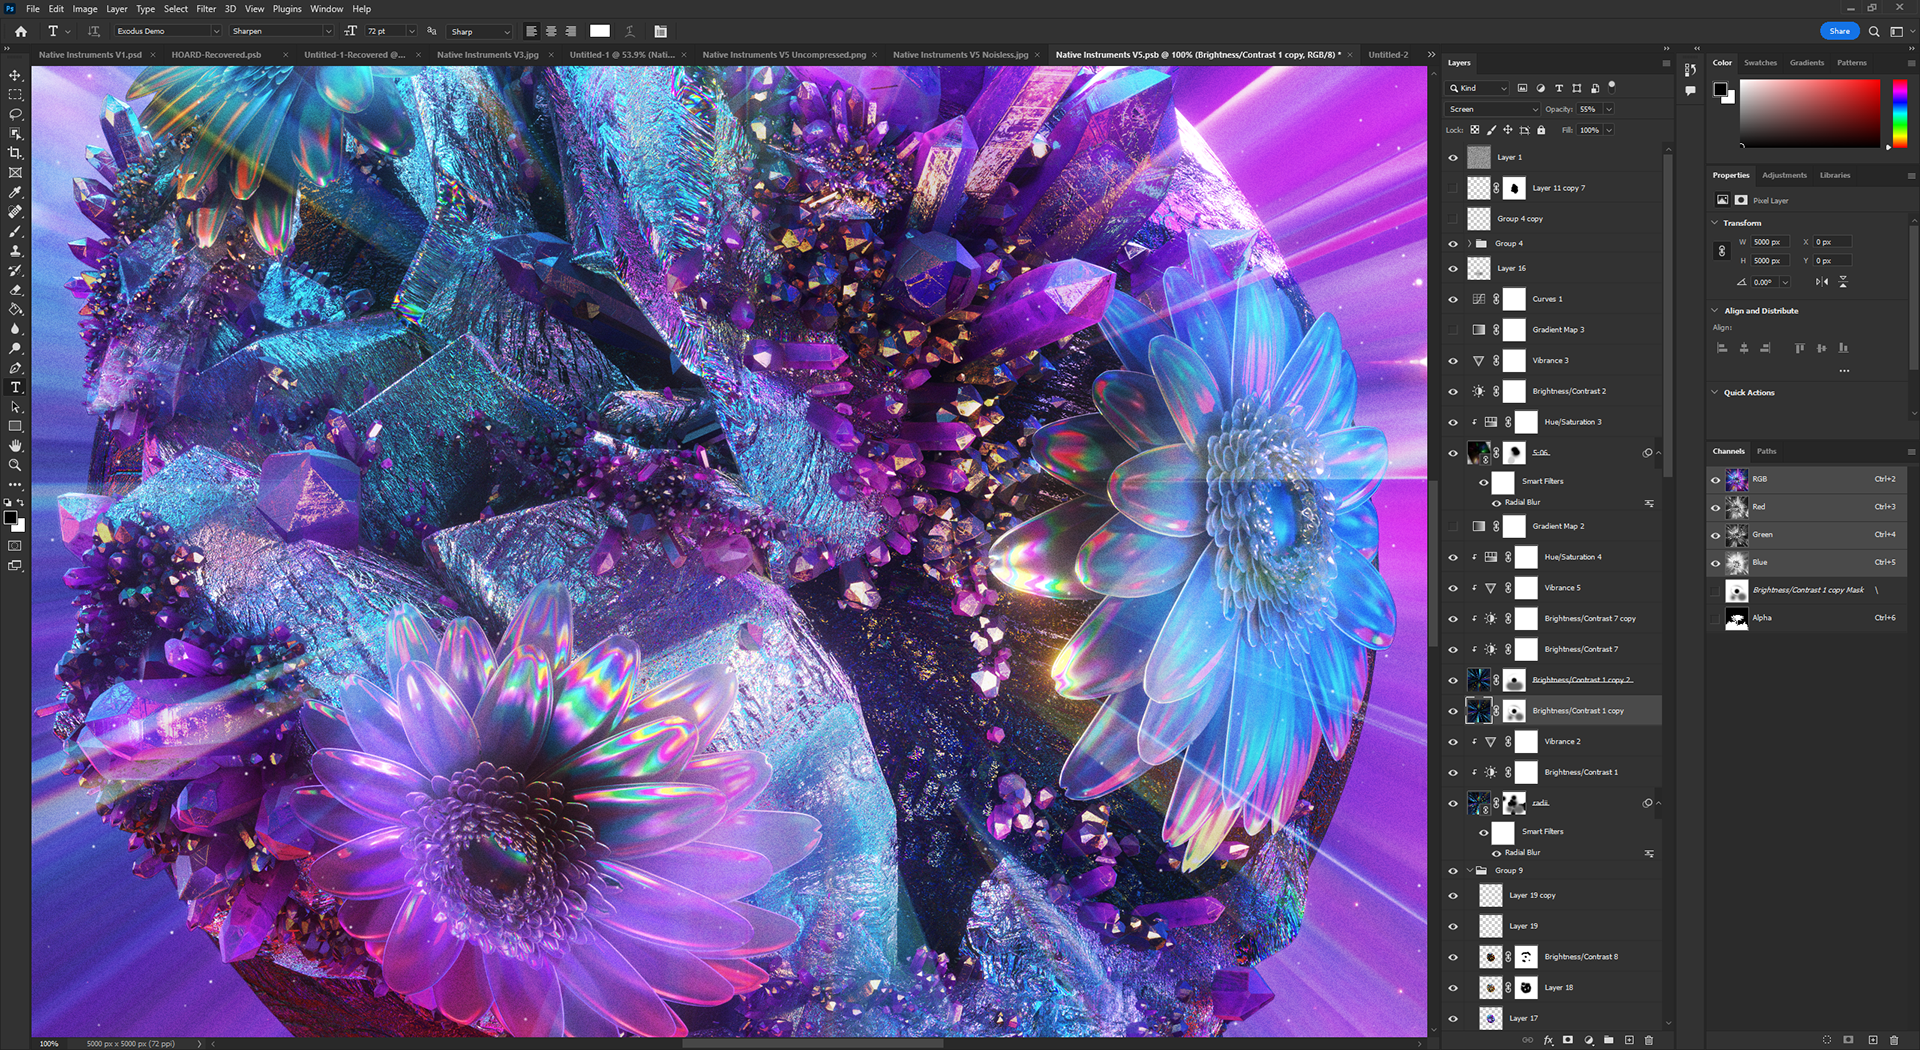Toggle Quick Mask mode icon
The height and width of the screenshot is (1050, 1920).
coord(15,546)
